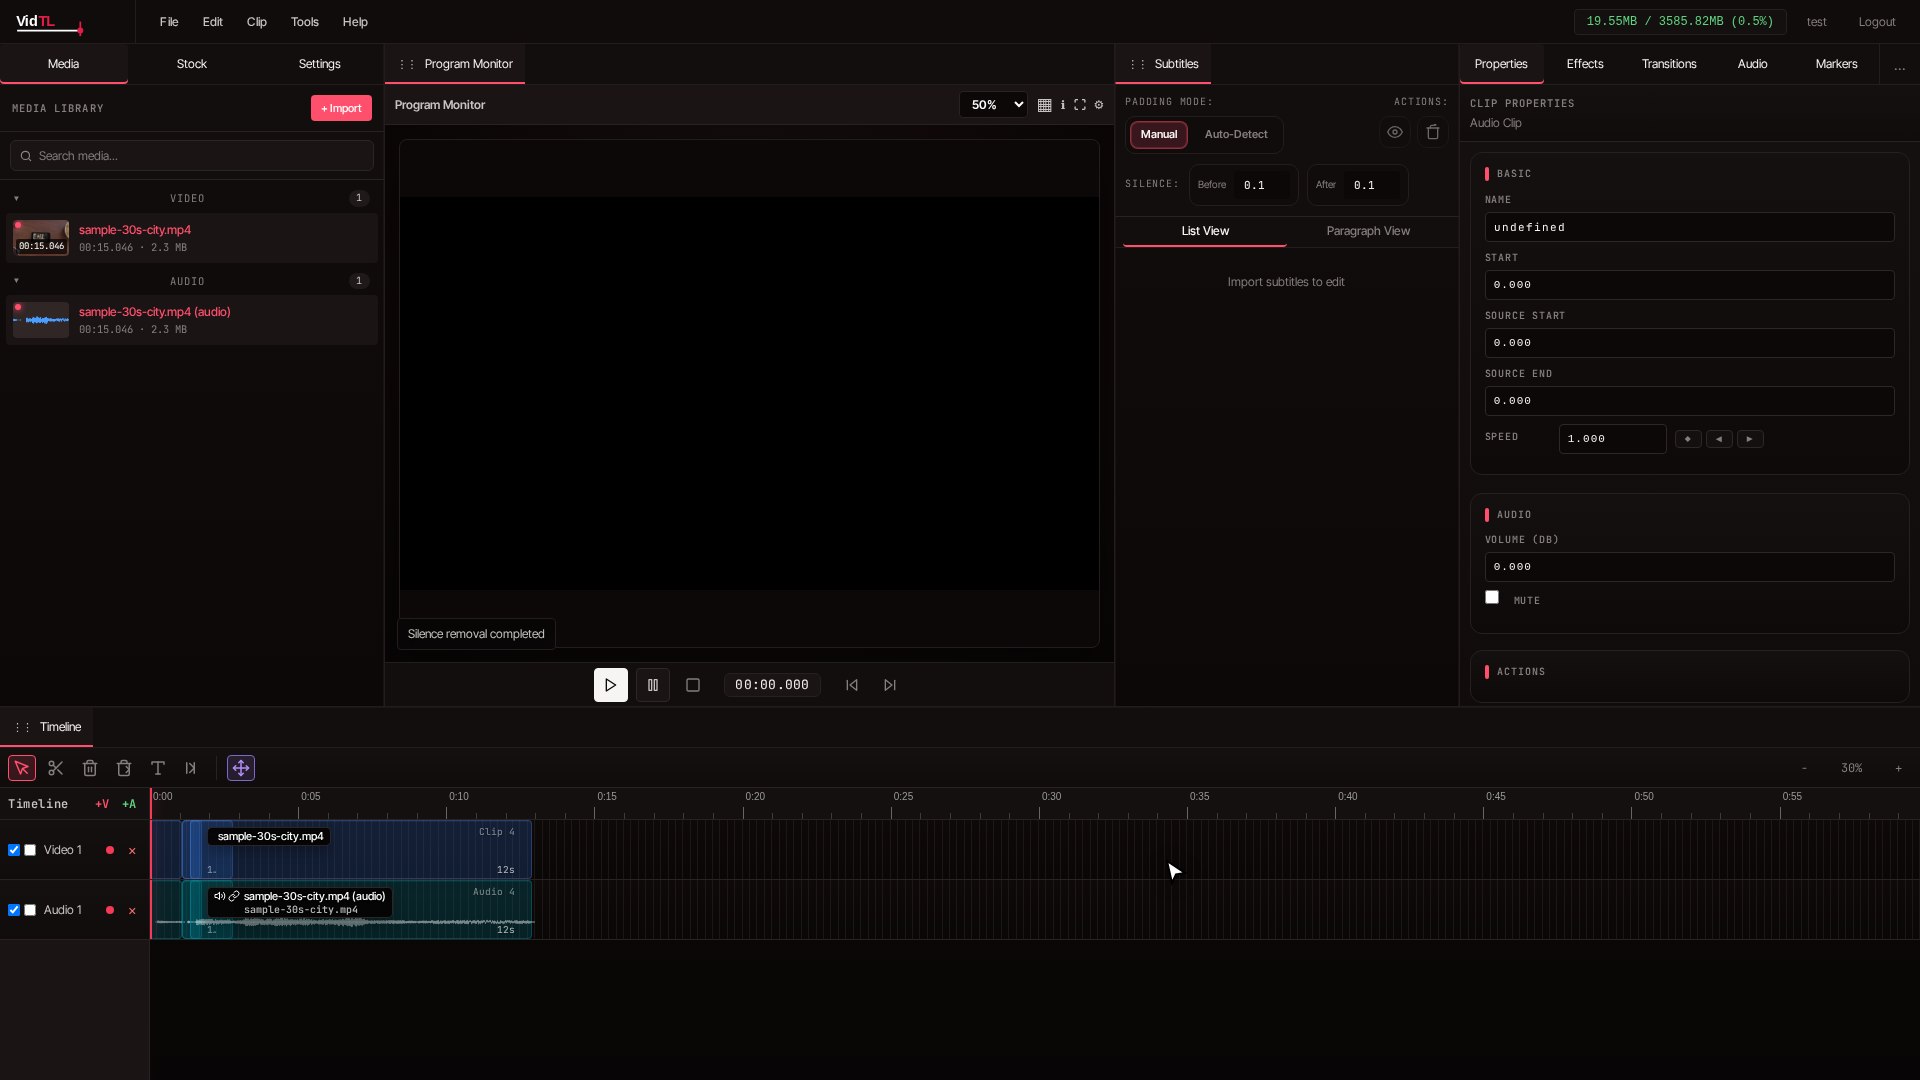The height and width of the screenshot is (1080, 1920).
Task: Switch to the Settings tab in media panel
Action: pyautogui.click(x=320, y=64)
